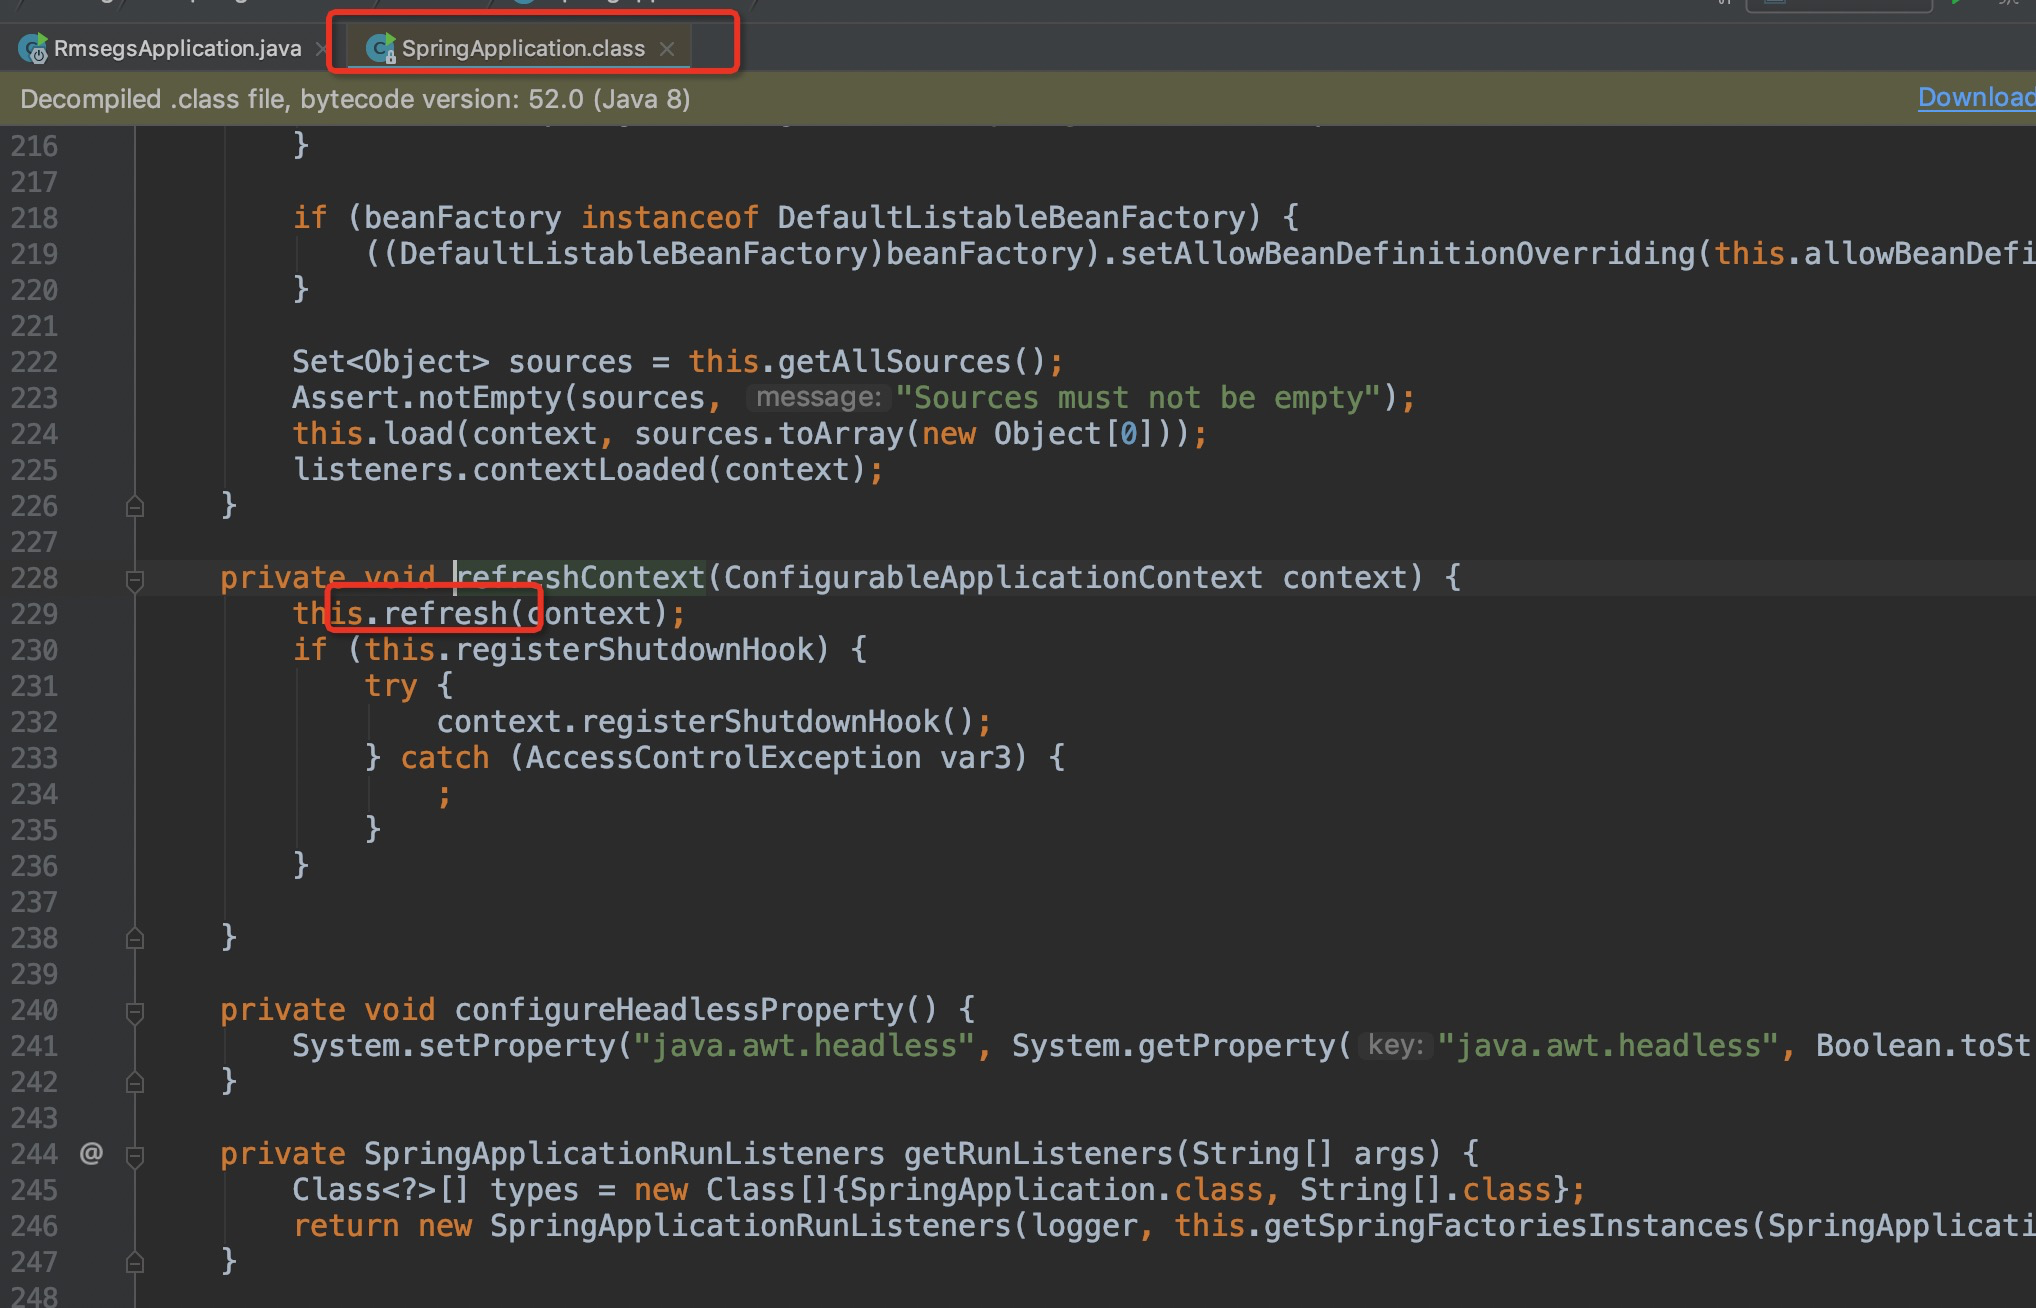Click the fold end marker at line 238
Screen dimensions: 2036x1308
click(x=135, y=939)
